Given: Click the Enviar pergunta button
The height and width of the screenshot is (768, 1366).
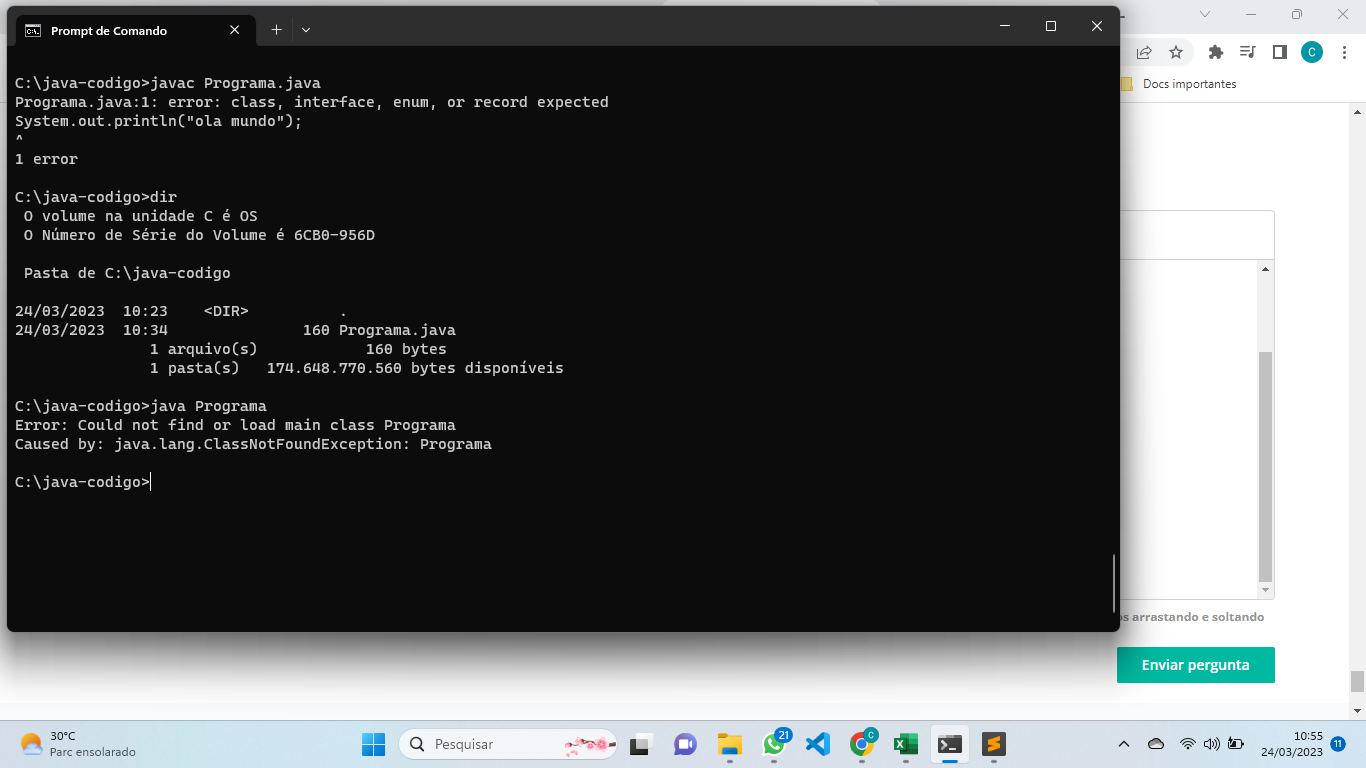Looking at the screenshot, I should [1196, 665].
